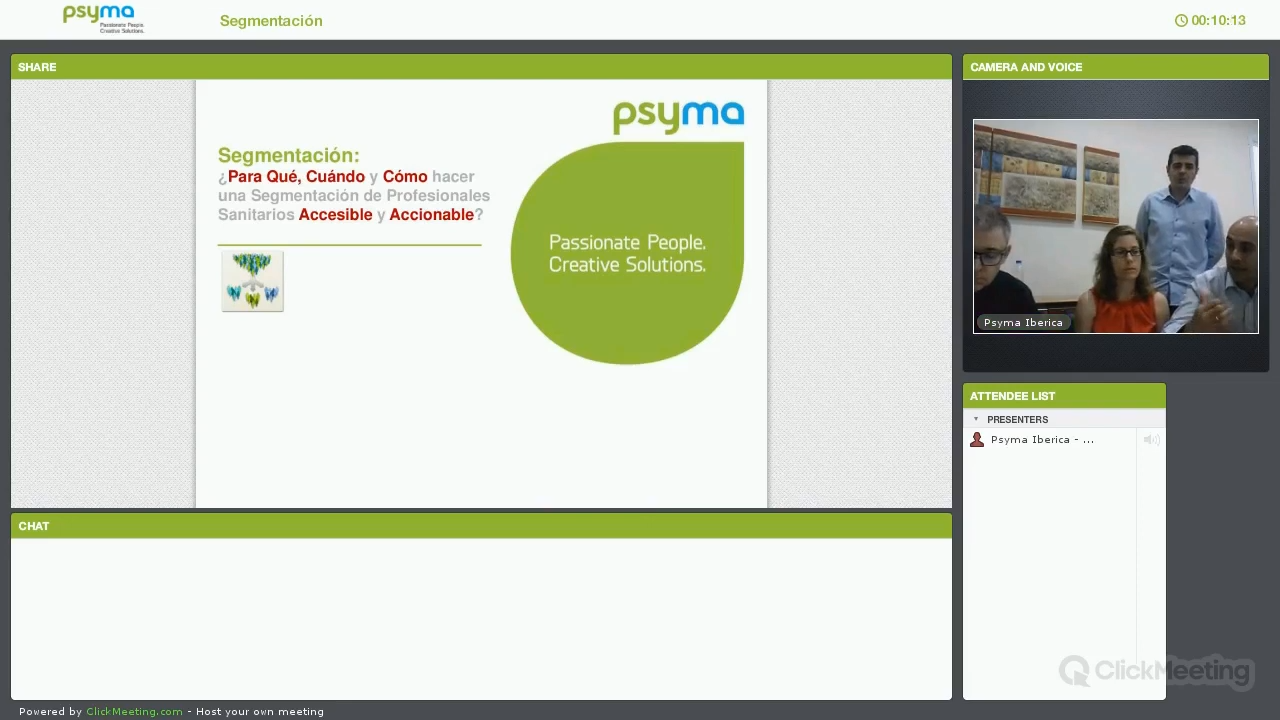Click the green Passionate People leaf graphic
This screenshot has width=1280, height=720.
pyautogui.click(x=627, y=253)
